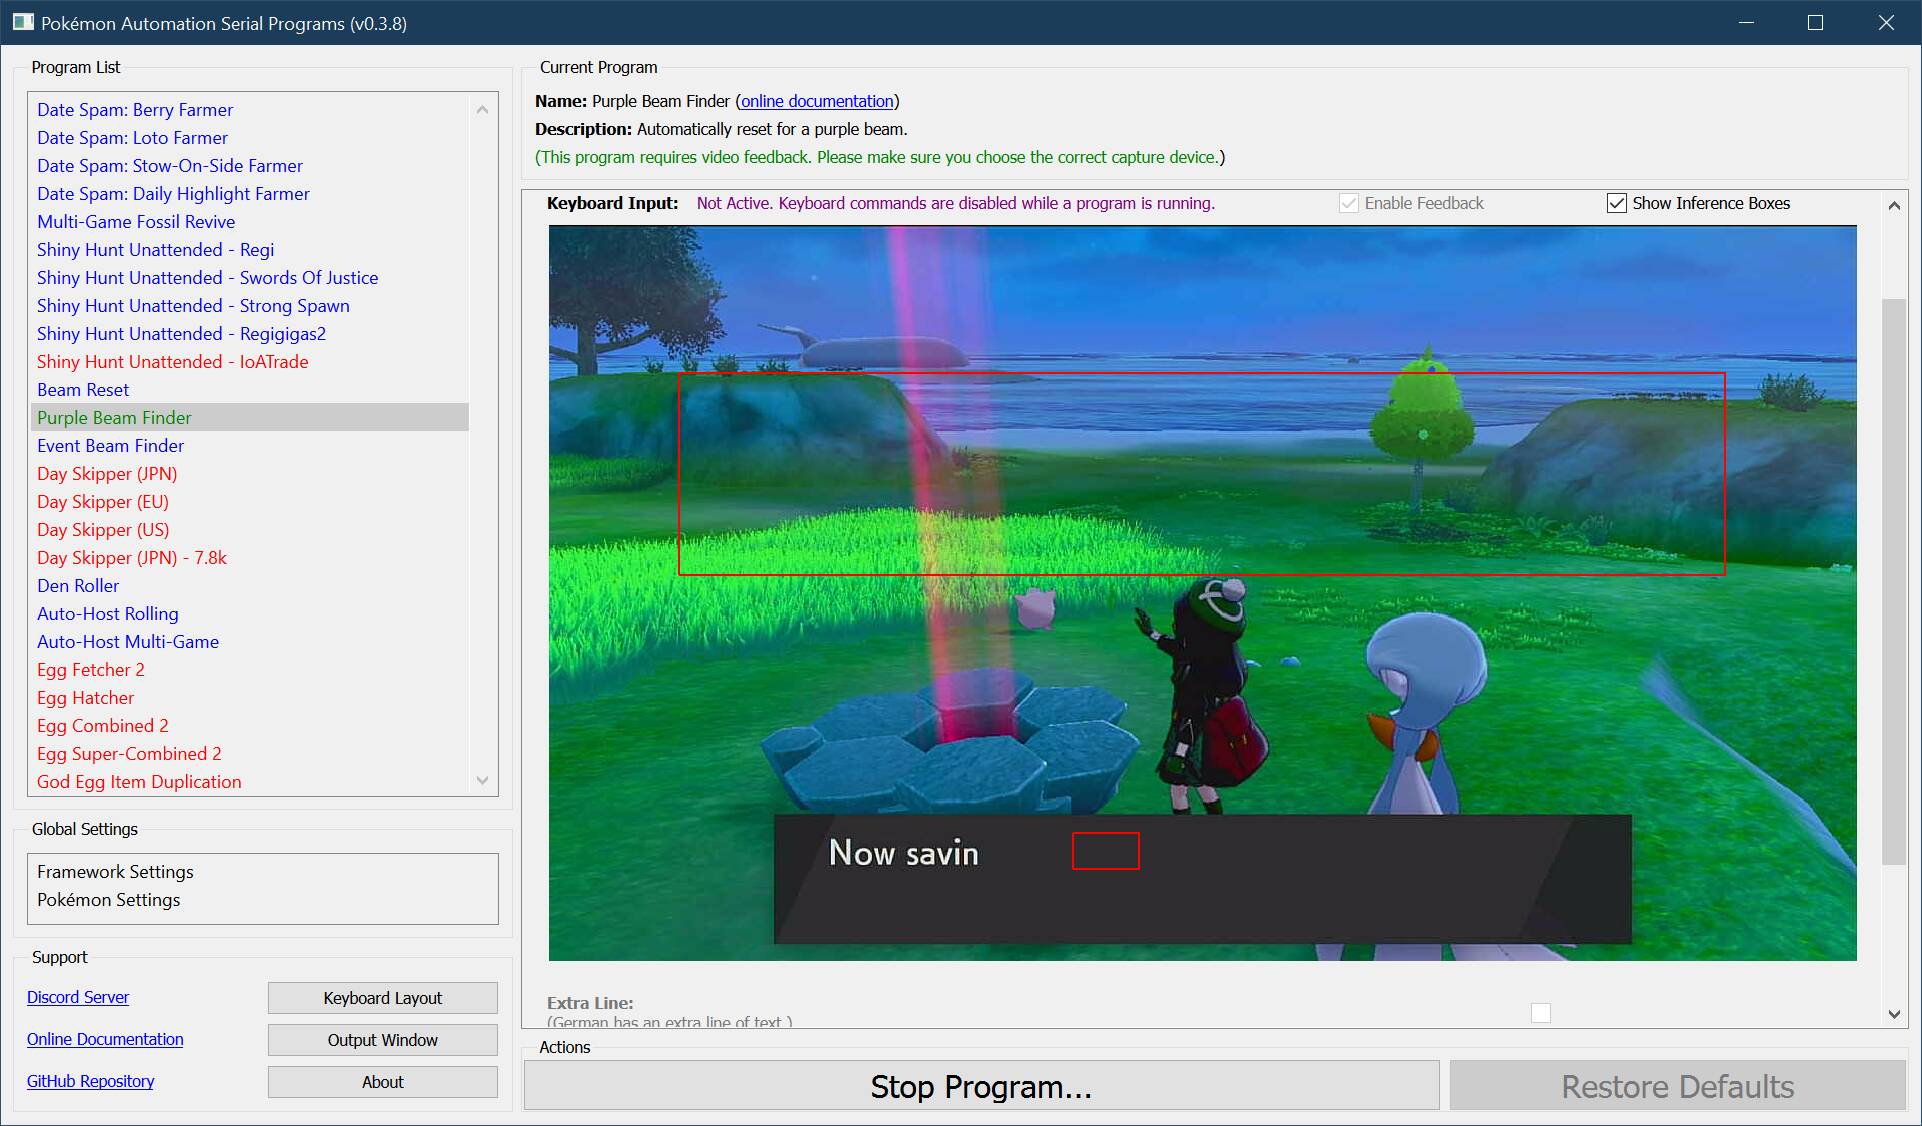Open the online documentation link for Purple Beam Finder

[x=817, y=101]
